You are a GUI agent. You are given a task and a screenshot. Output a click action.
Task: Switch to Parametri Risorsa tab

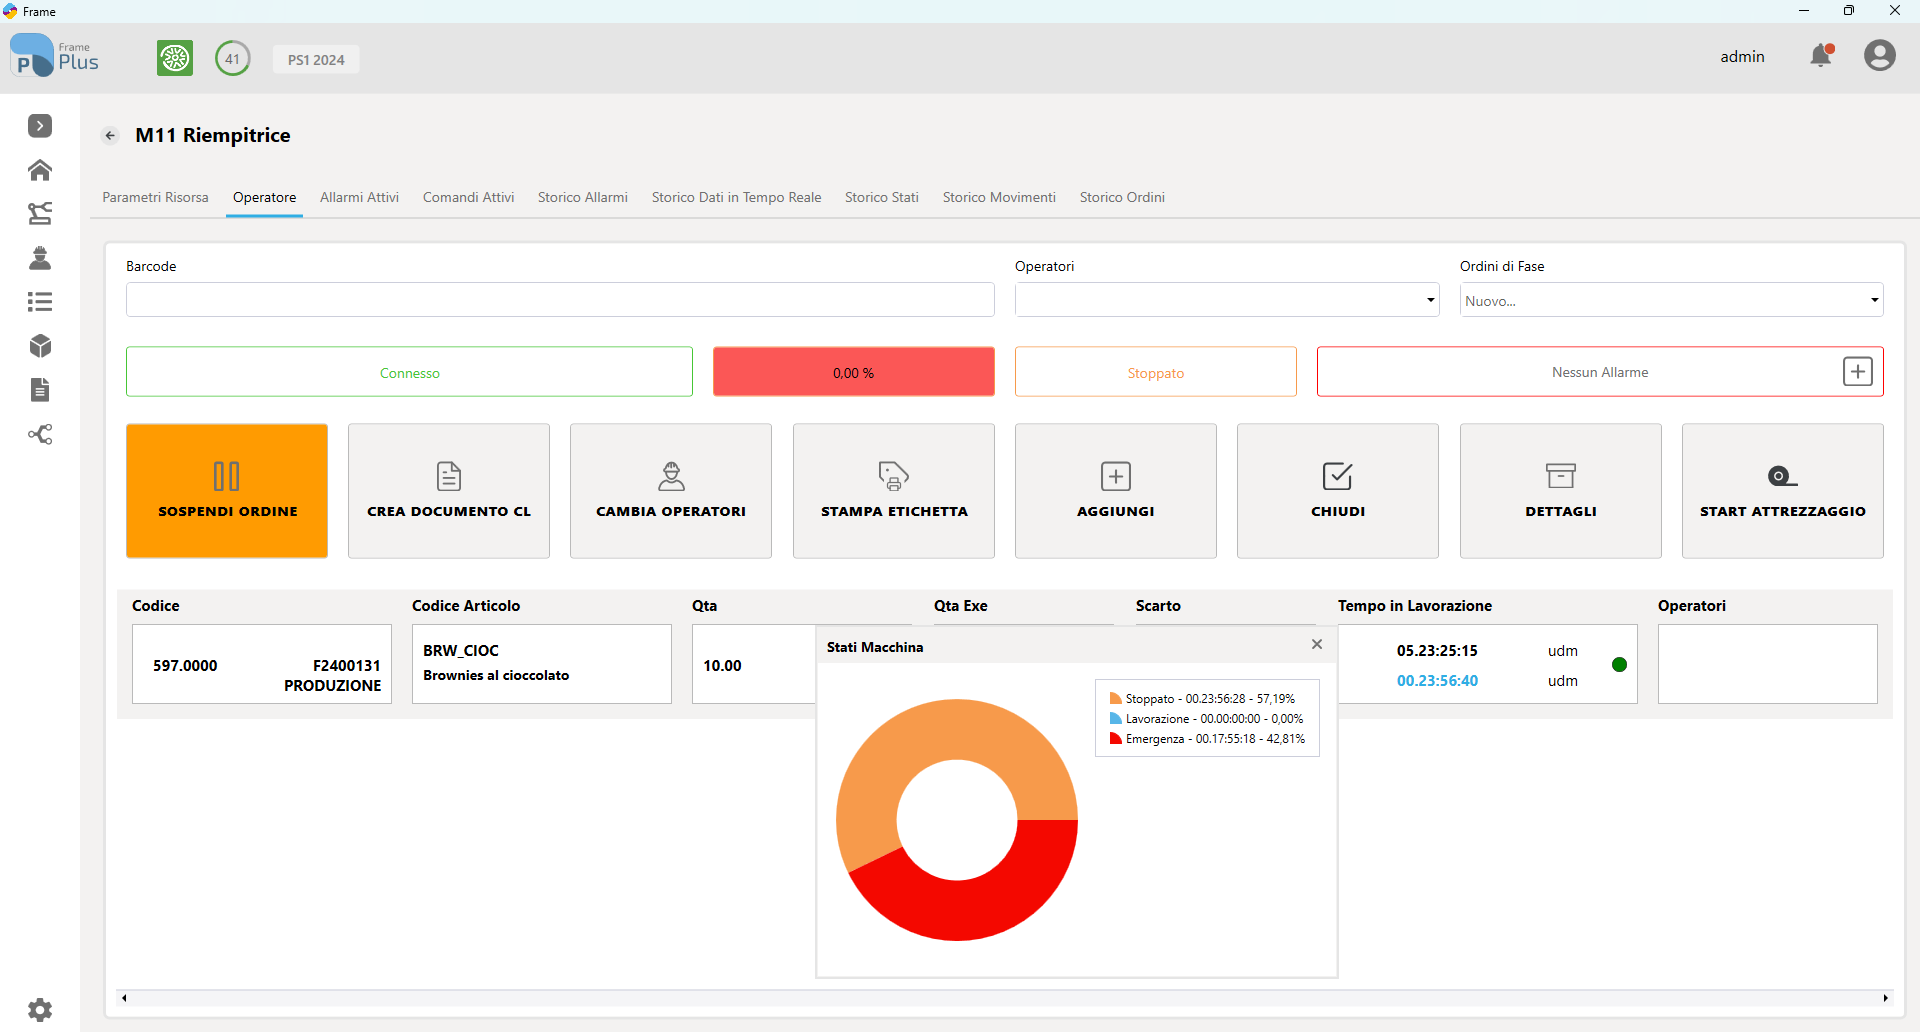[x=155, y=197]
